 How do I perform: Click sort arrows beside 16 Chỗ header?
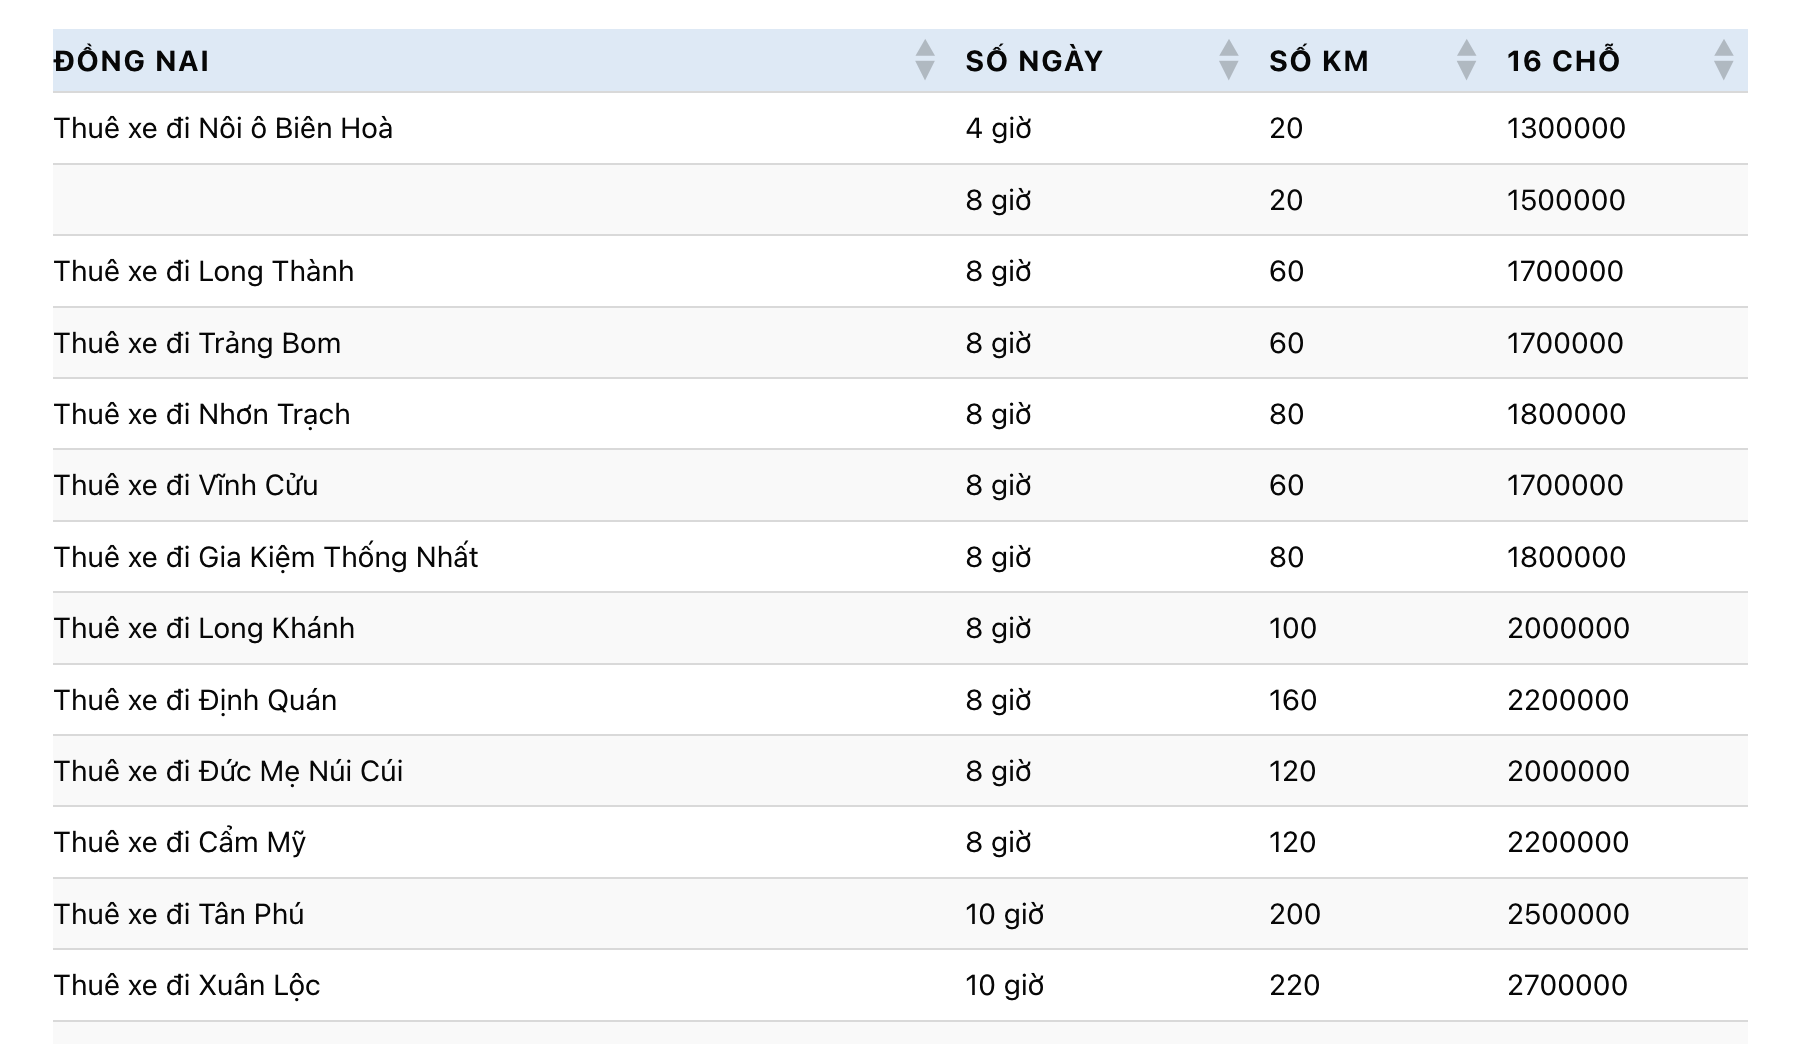[1723, 60]
